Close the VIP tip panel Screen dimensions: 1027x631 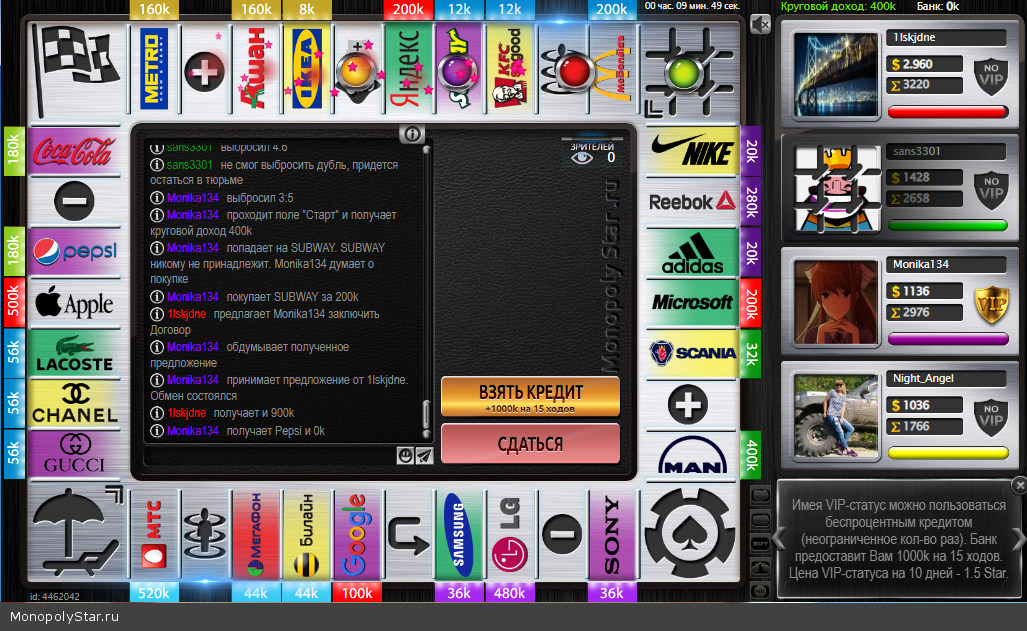[1019, 485]
